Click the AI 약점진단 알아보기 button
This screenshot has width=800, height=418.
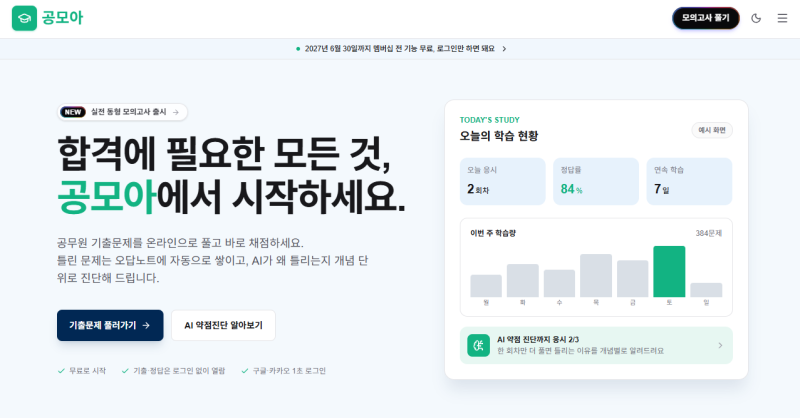click(x=223, y=325)
